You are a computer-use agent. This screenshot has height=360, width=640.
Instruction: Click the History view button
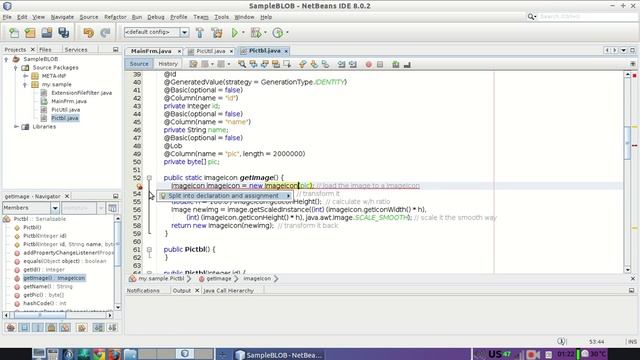(168, 64)
